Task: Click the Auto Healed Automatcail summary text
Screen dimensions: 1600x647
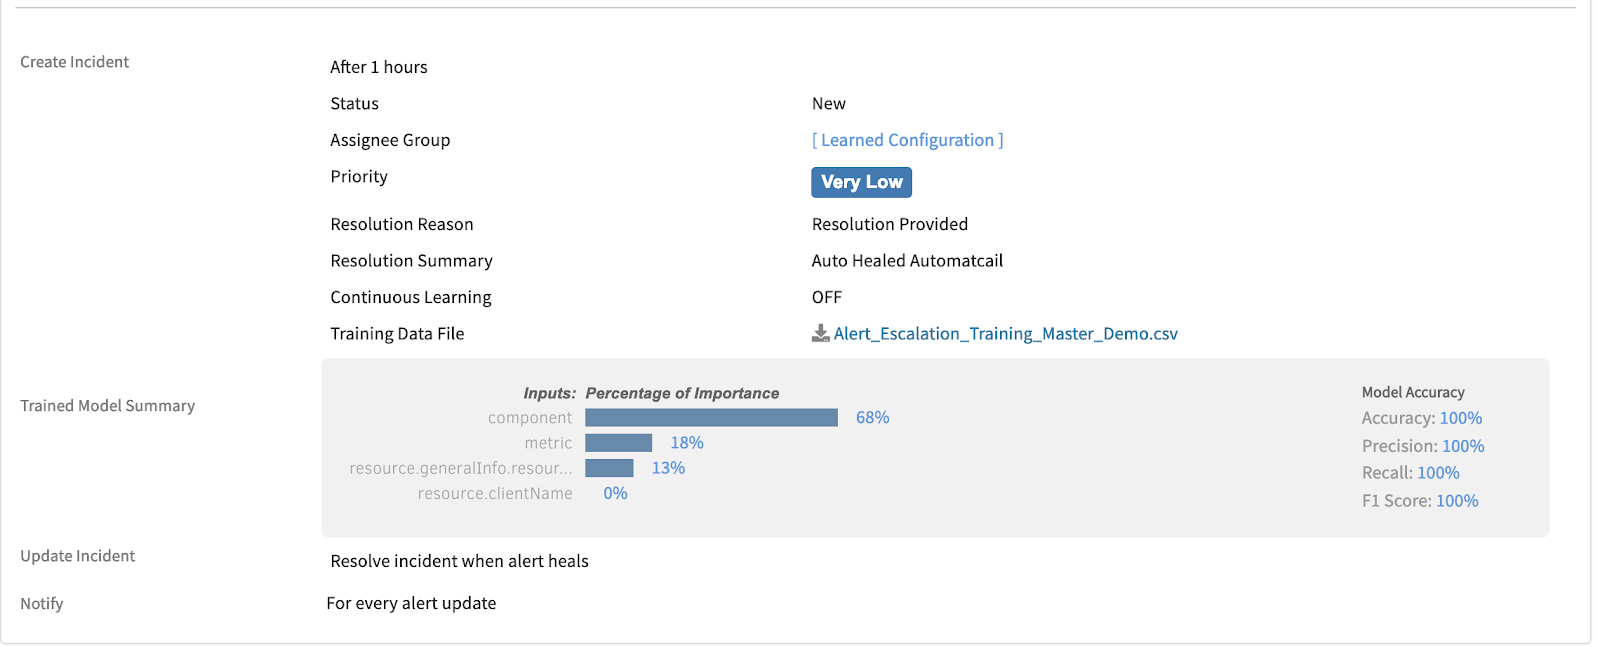Action: pyautogui.click(x=906, y=261)
